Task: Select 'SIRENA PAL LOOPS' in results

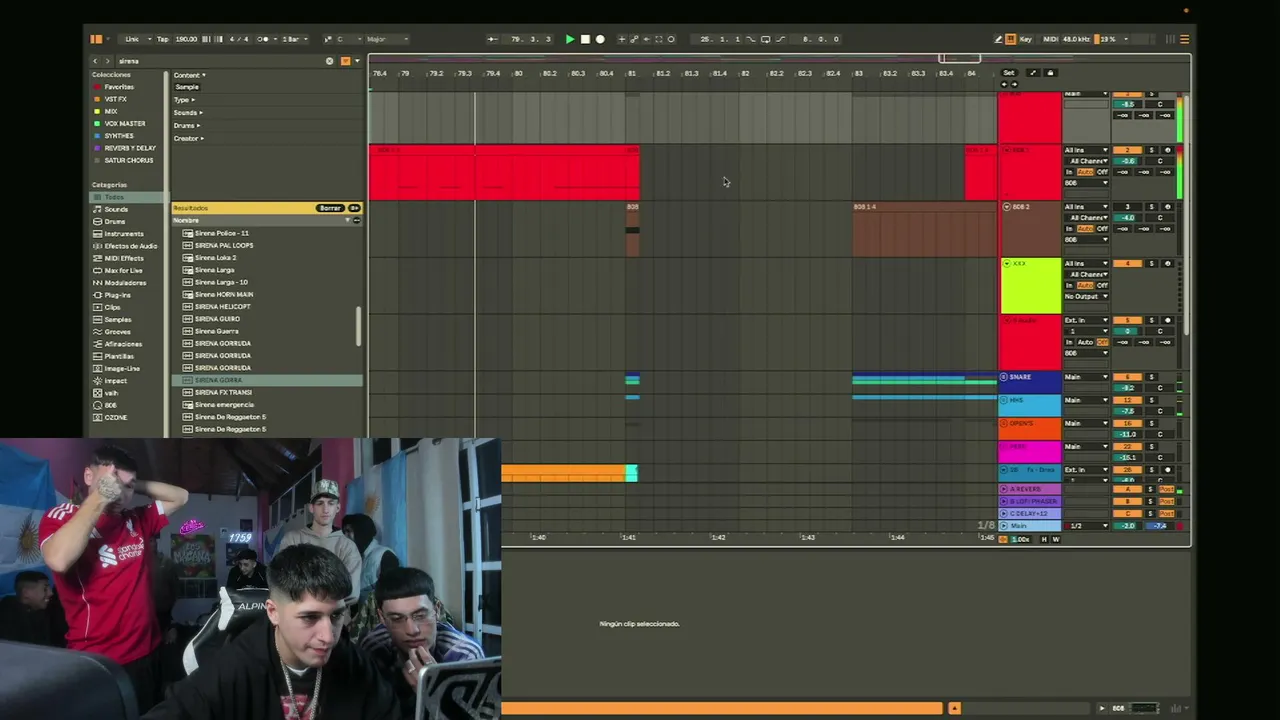Action: click(224, 245)
